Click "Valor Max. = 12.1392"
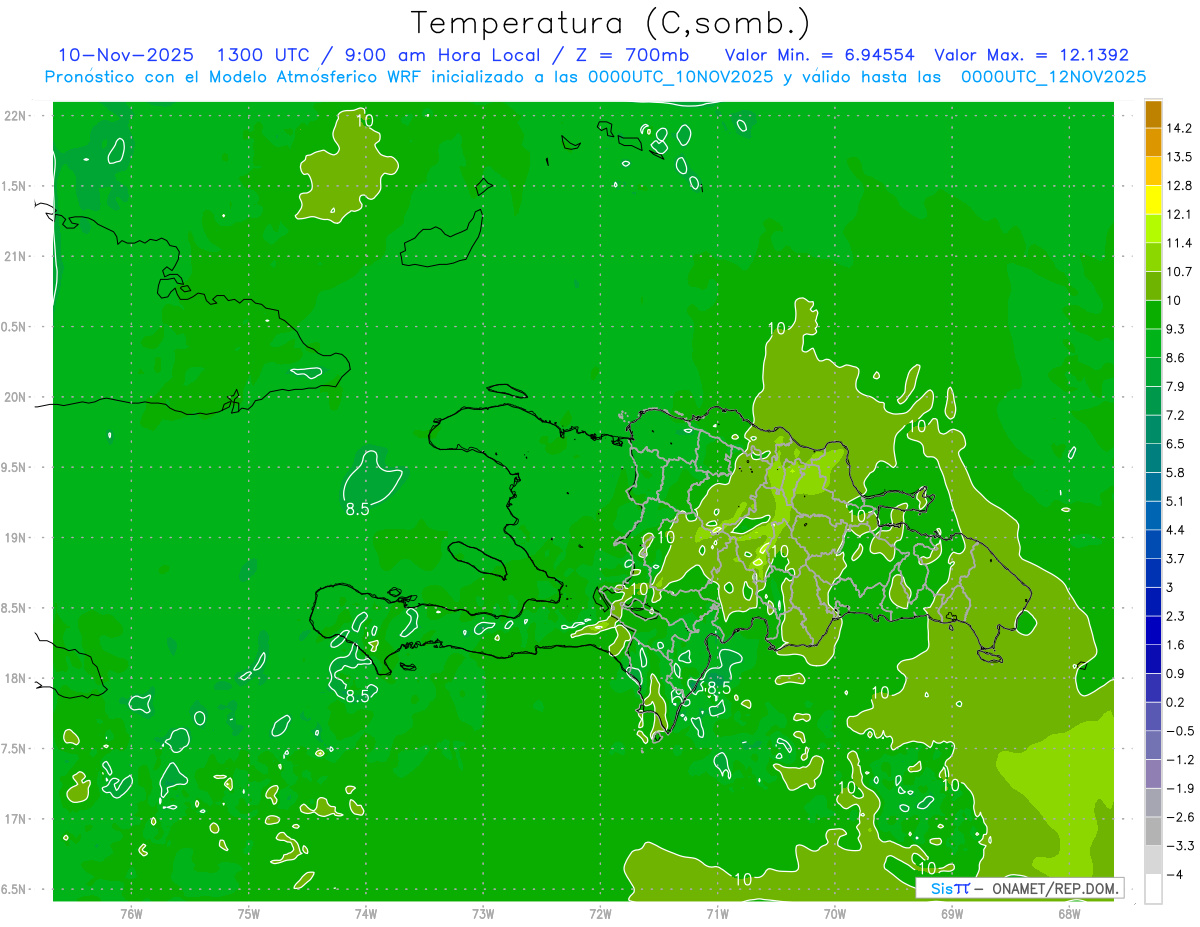 pos(1032,55)
